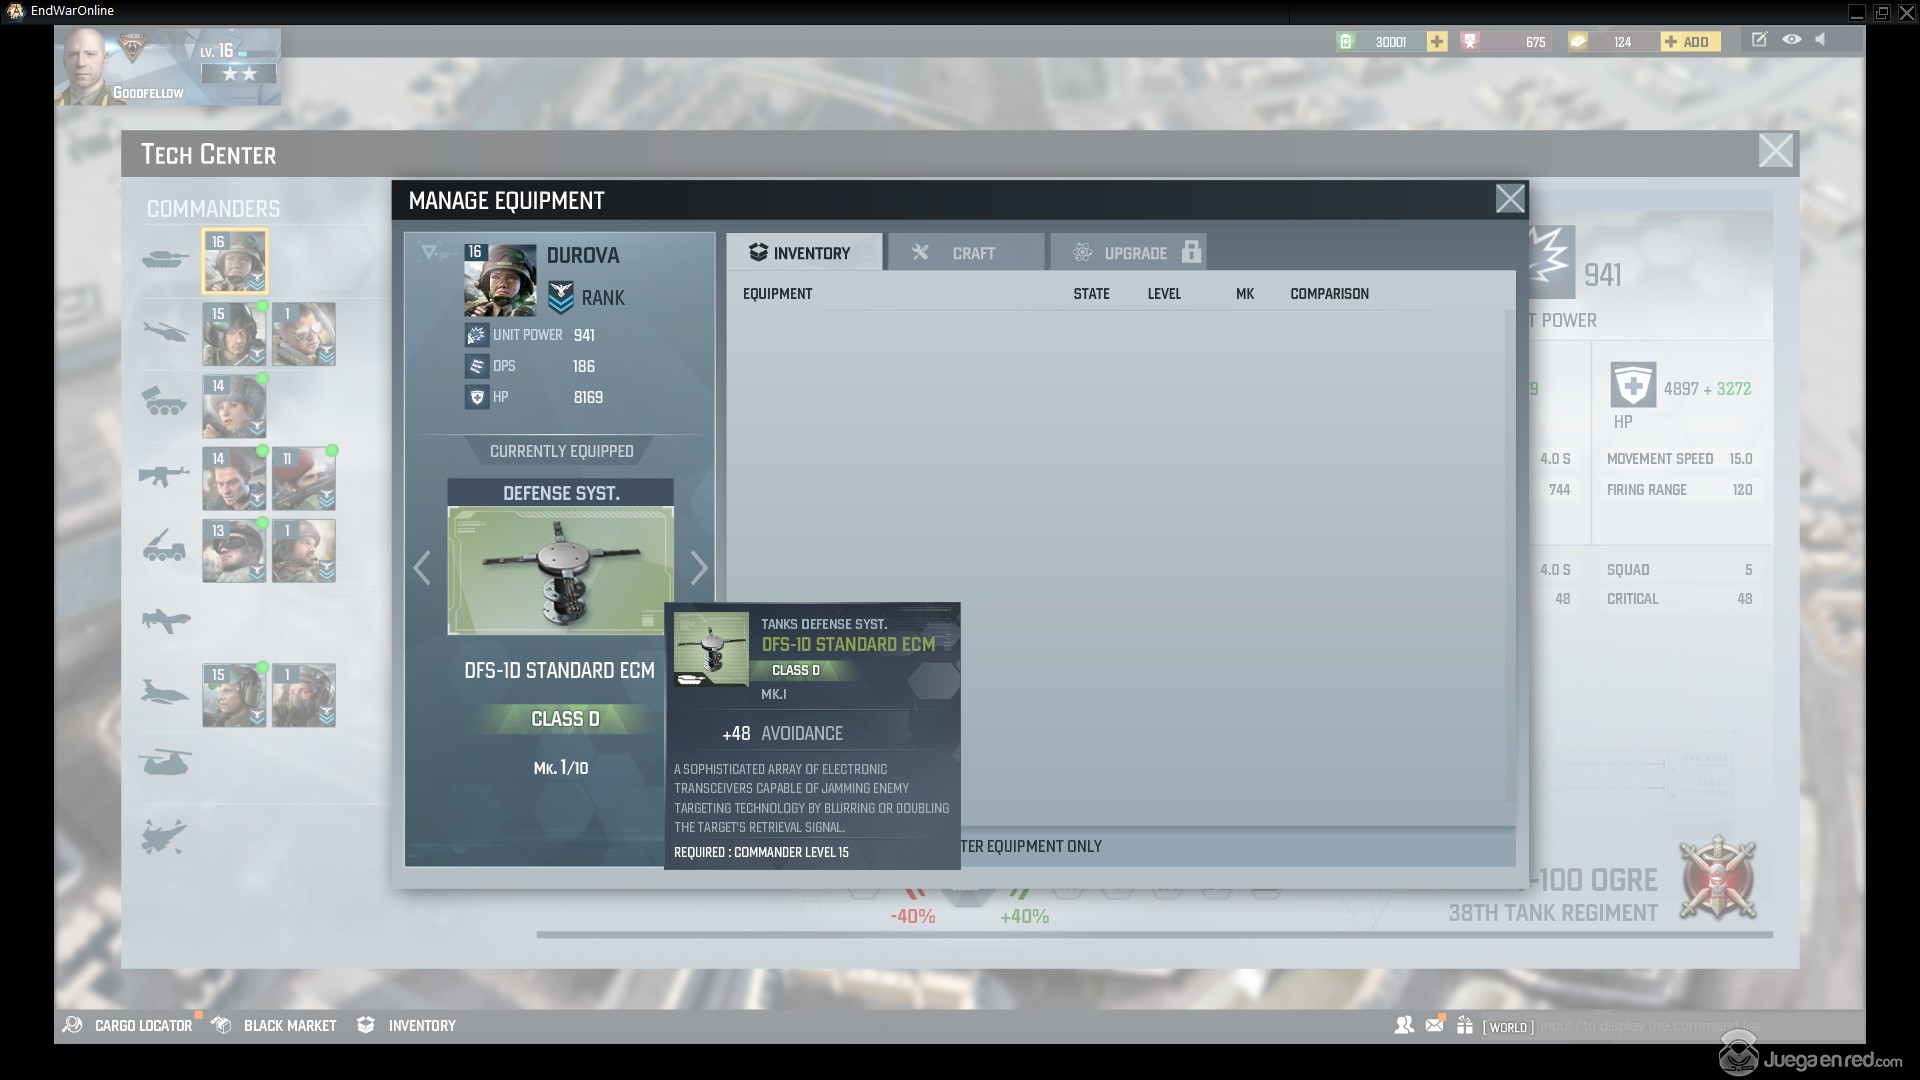
Task: Select the rifle infantry category icon
Action: (x=165, y=474)
